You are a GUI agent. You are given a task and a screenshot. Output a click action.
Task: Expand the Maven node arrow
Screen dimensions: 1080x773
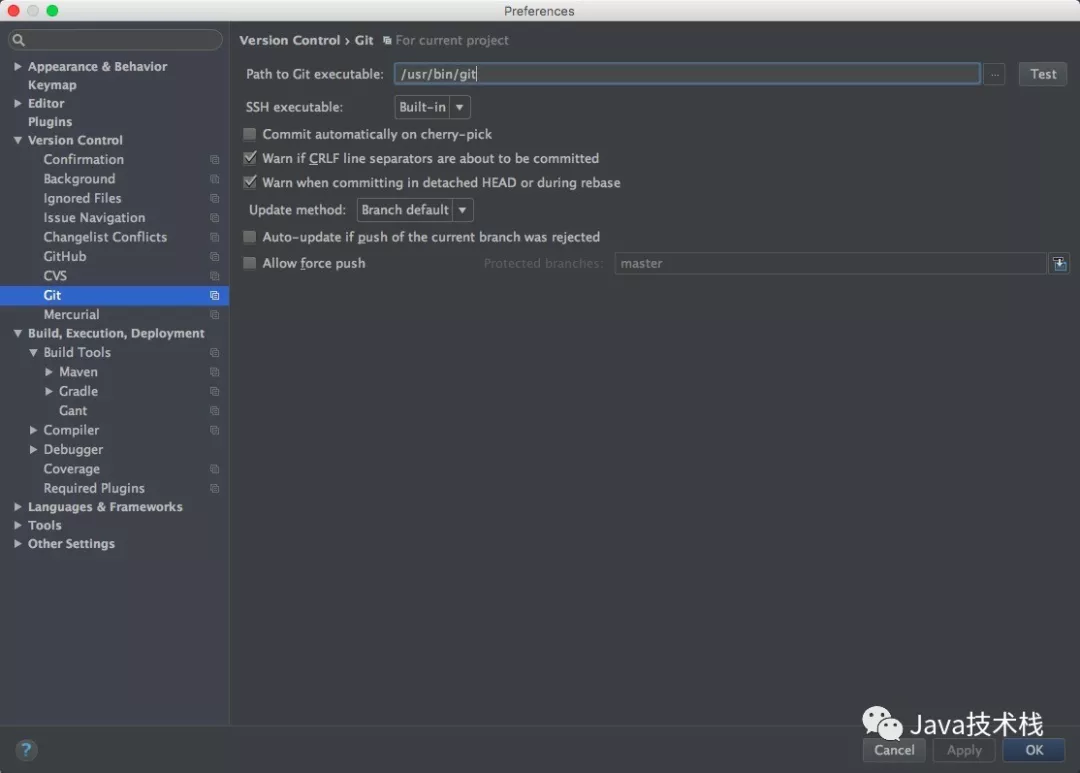pyautogui.click(x=49, y=372)
